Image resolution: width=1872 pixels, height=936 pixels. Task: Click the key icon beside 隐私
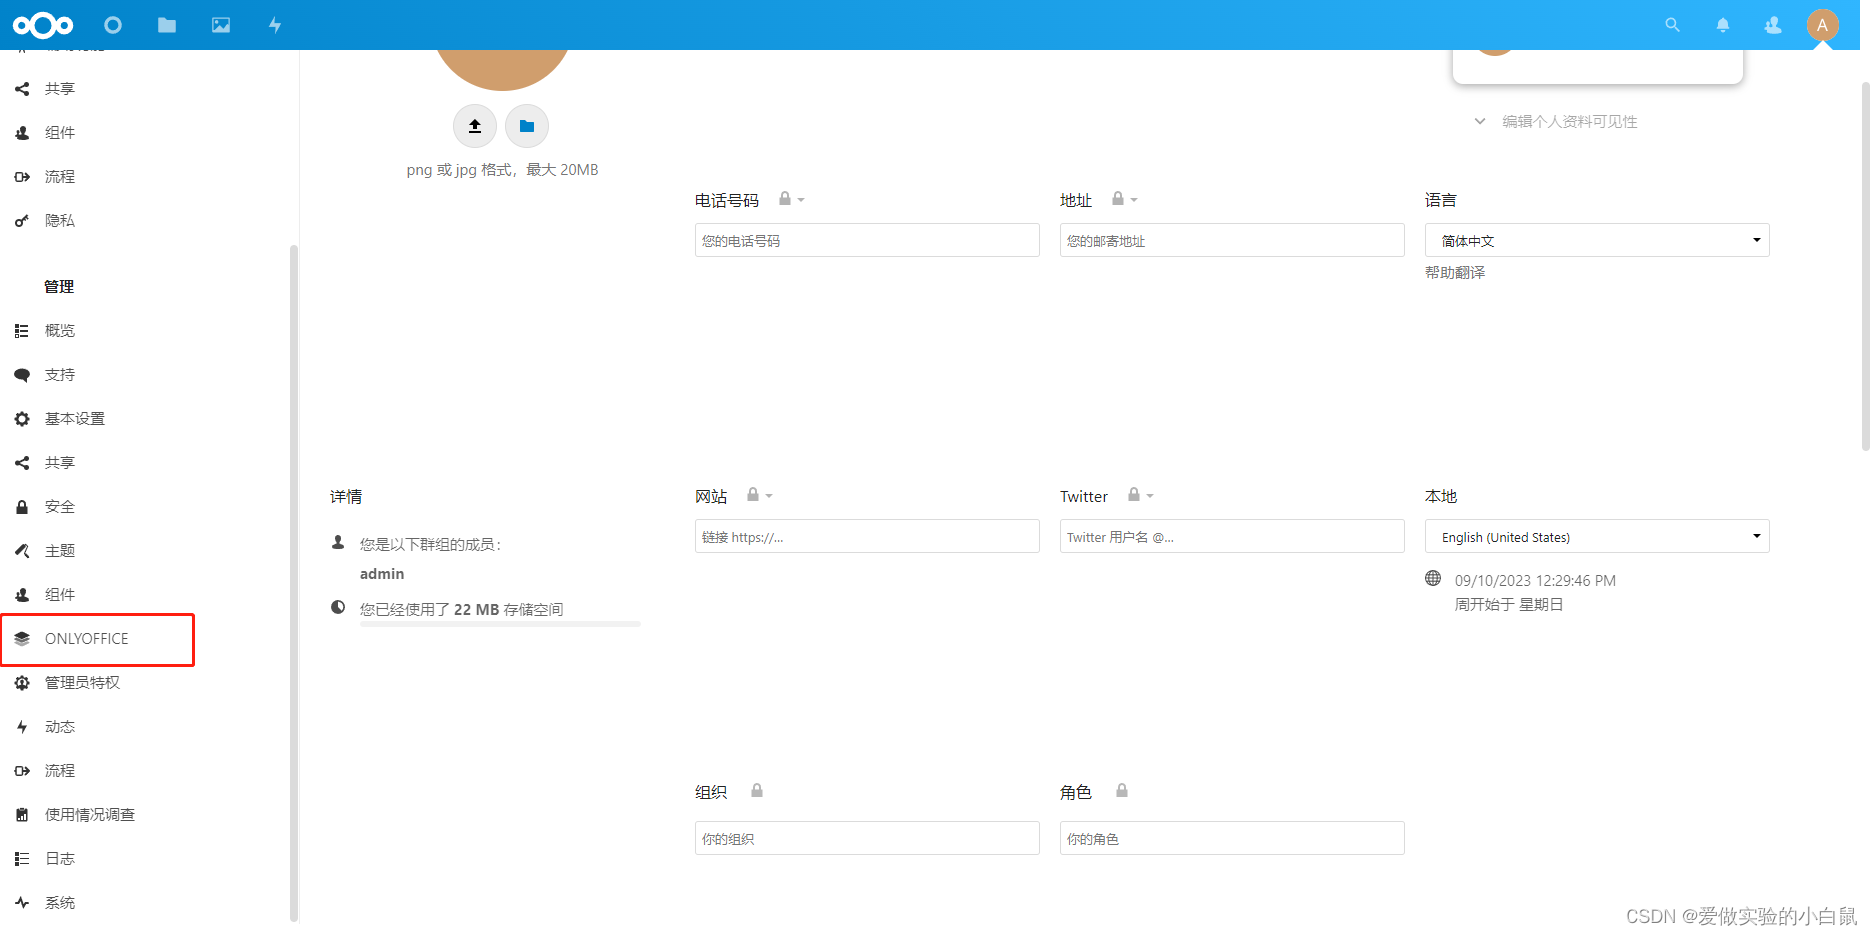[22, 221]
